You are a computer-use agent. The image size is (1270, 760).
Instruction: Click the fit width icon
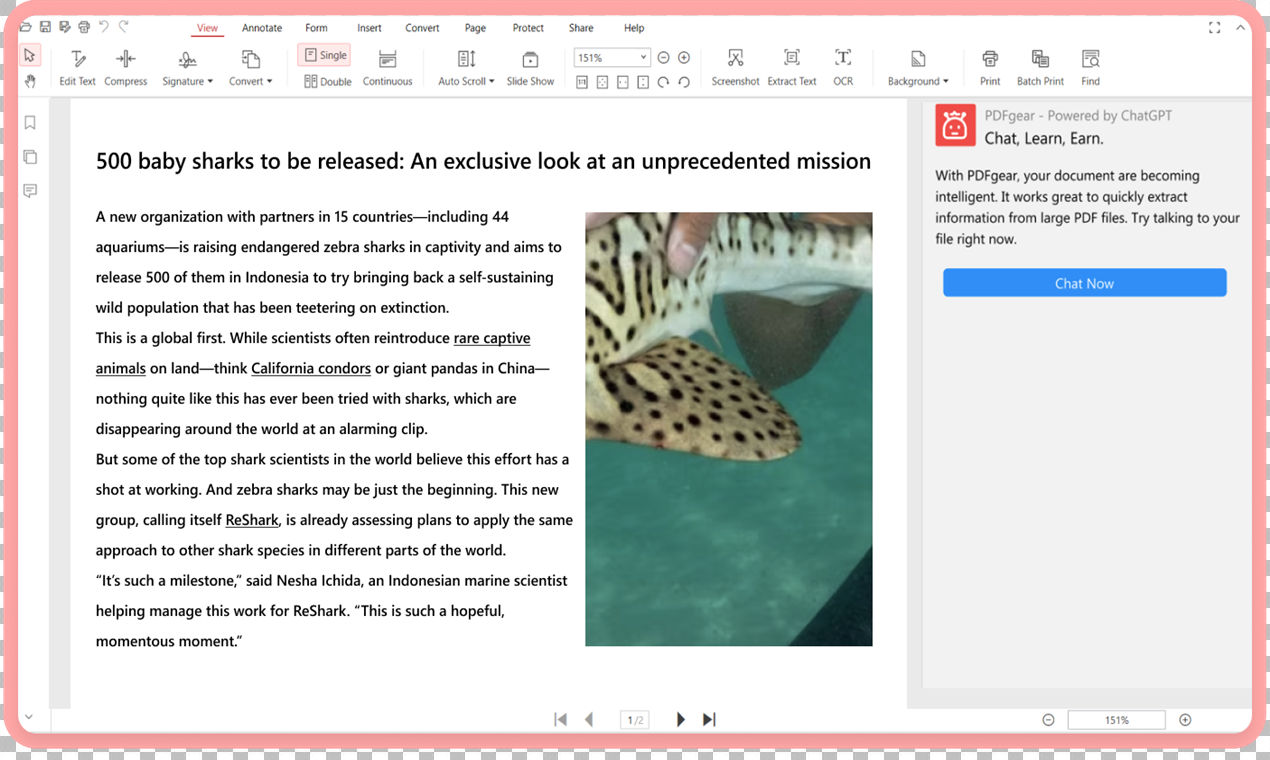pos(622,82)
